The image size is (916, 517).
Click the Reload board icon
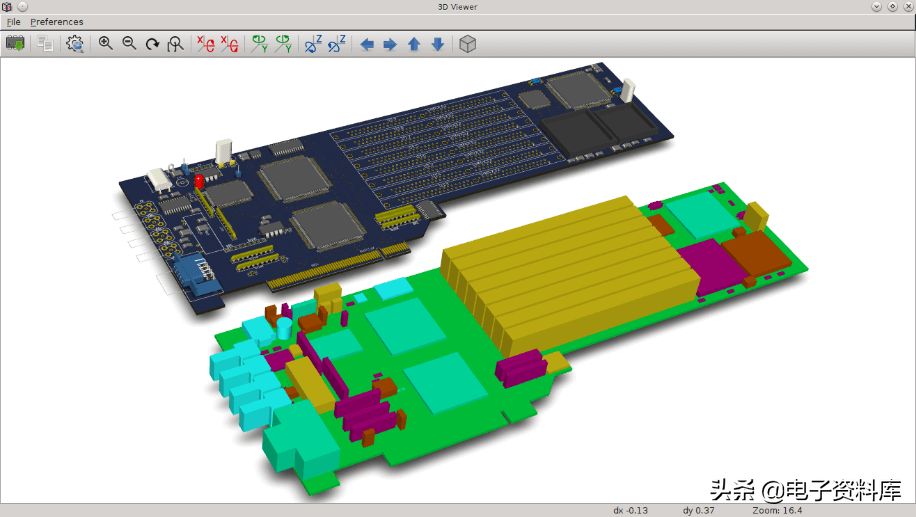pyautogui.click(x=15, y=44)
